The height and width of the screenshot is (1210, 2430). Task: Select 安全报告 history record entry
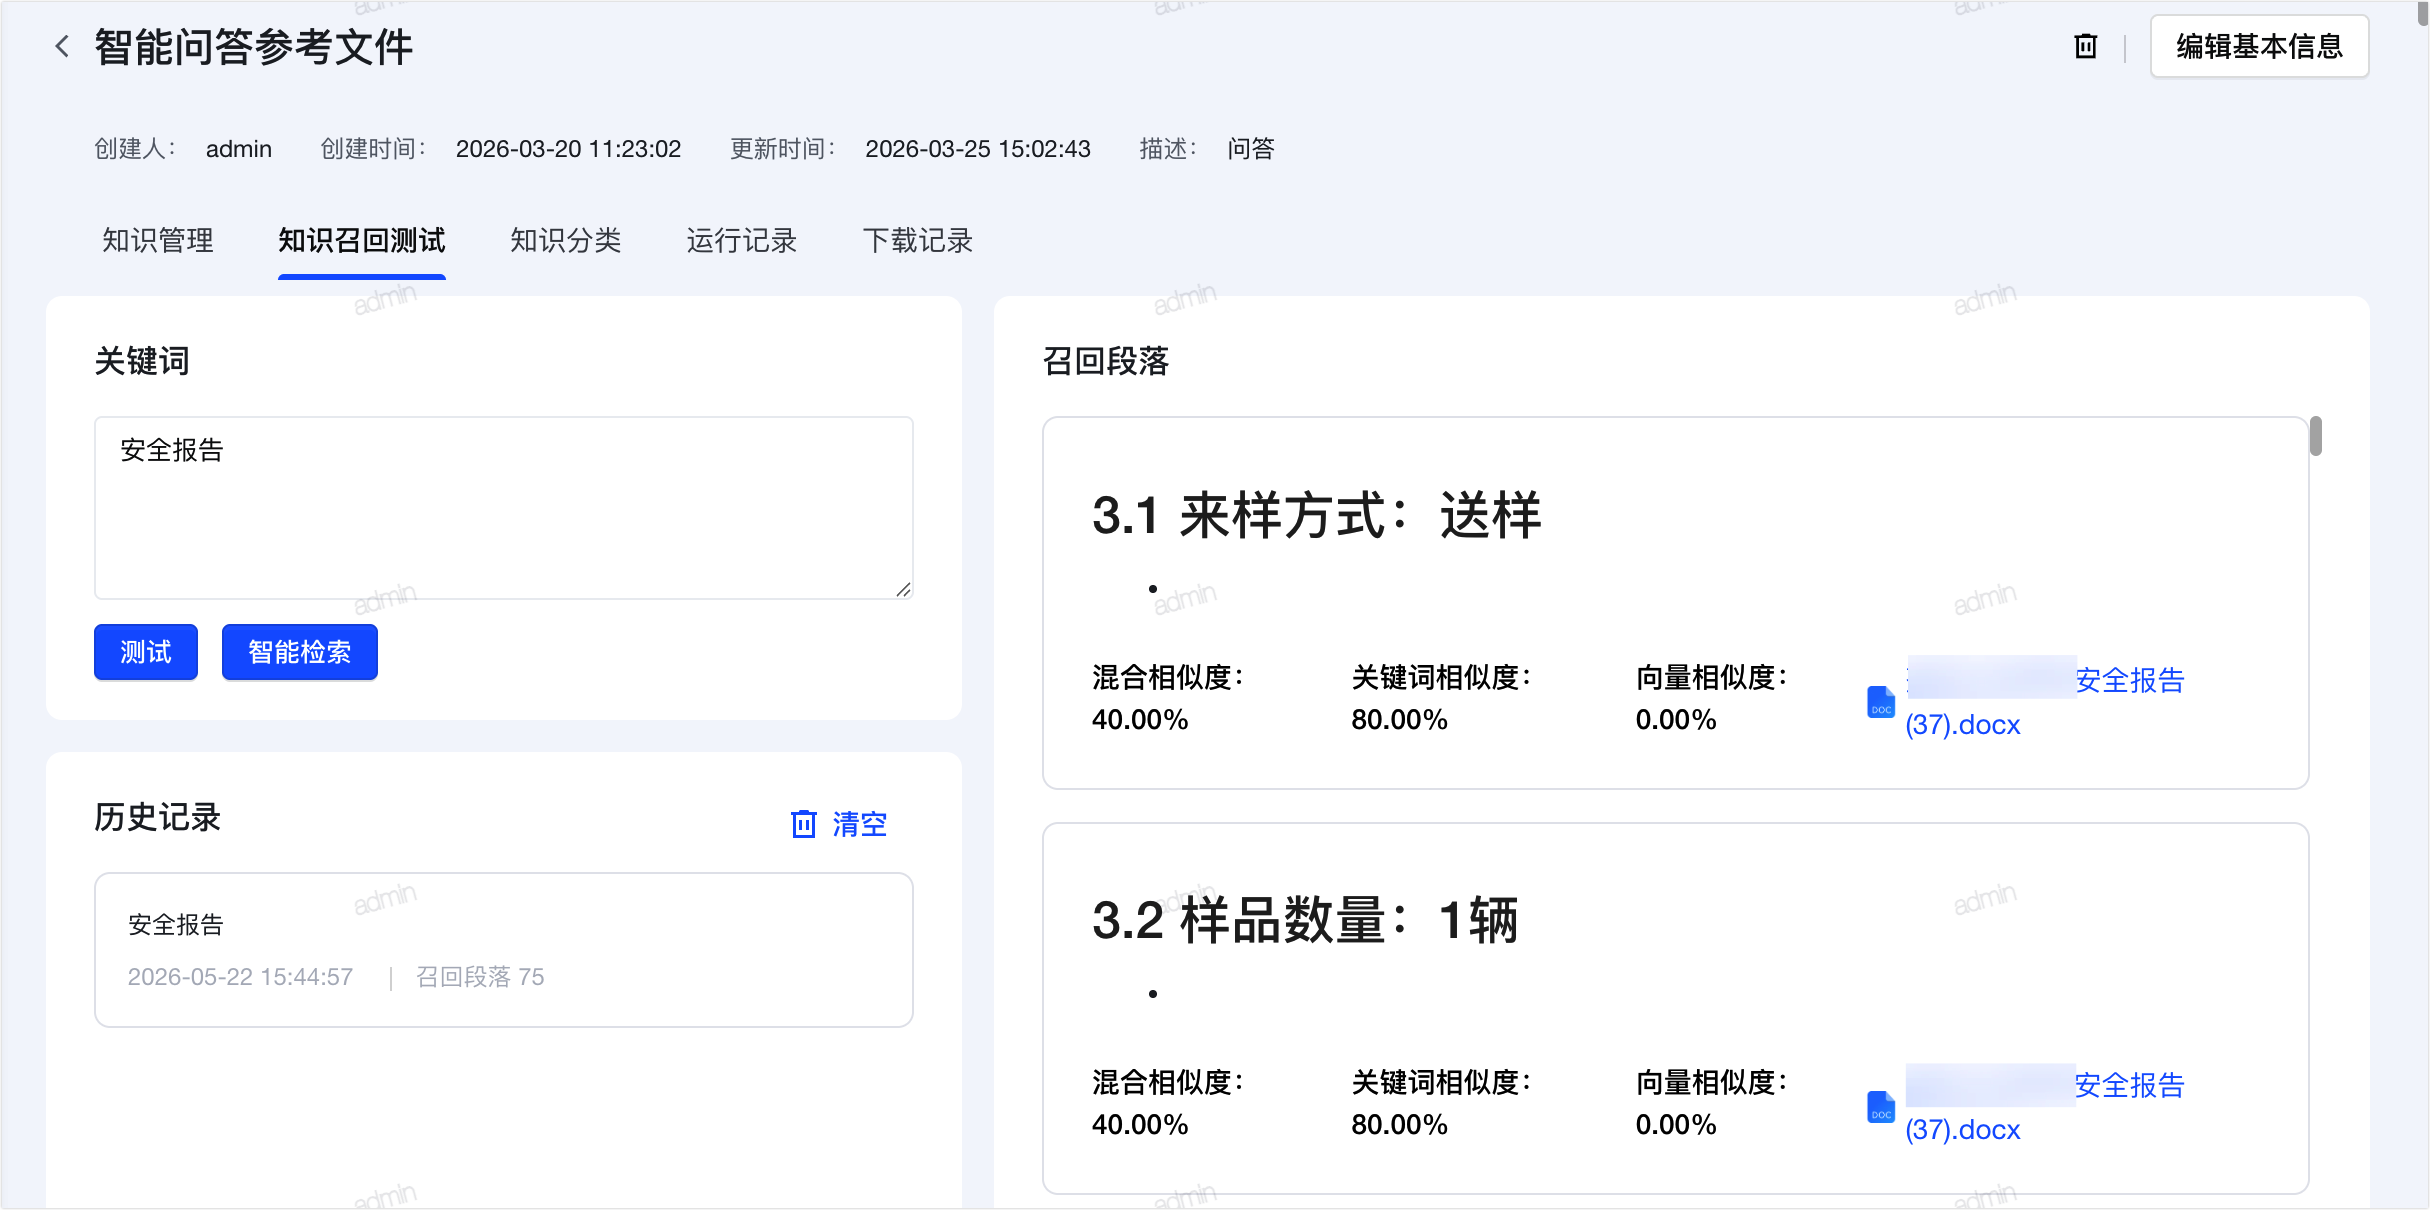[x=504, y=950]
